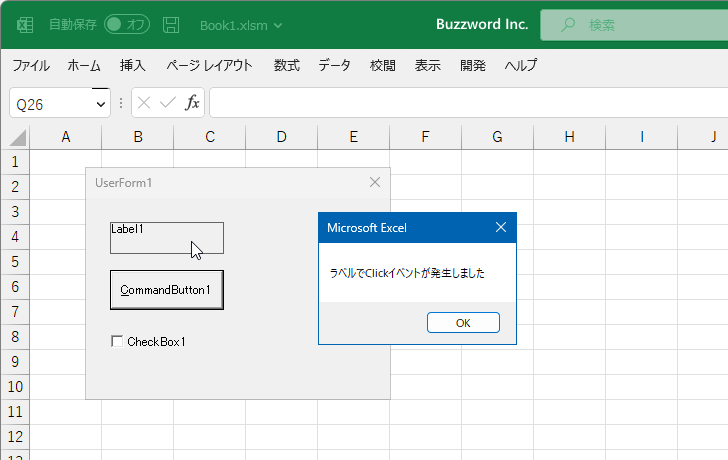Screen dimensions: 728x460
Task: Click CommandButton1 on UserForm1
Action: [x=167, y=290]
